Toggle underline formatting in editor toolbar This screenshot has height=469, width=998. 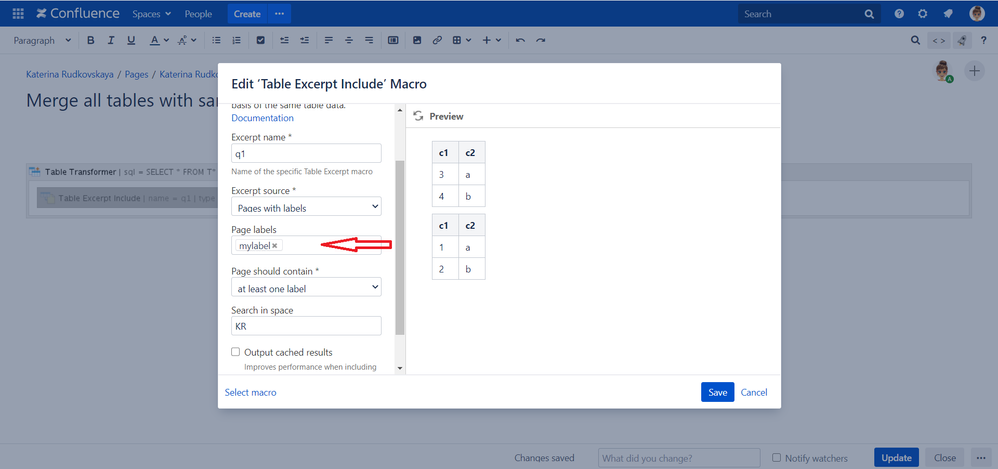pyautogui.click(x=131, y=40)
